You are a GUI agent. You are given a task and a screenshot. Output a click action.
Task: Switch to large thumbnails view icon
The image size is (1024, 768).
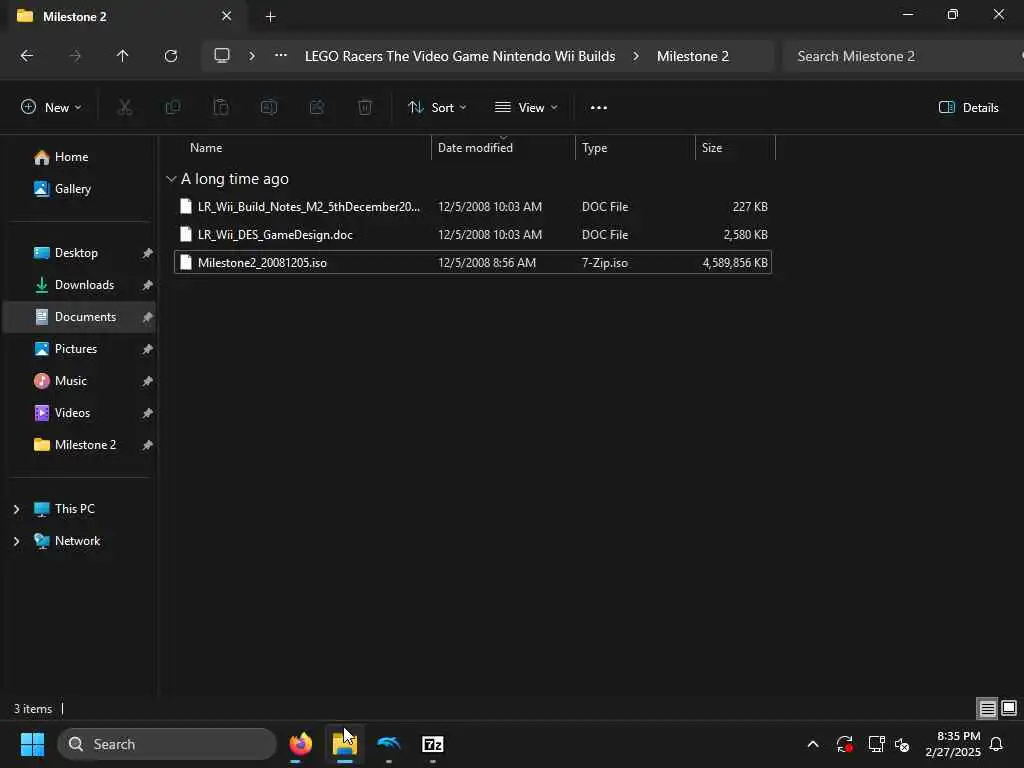[1009, 709]
